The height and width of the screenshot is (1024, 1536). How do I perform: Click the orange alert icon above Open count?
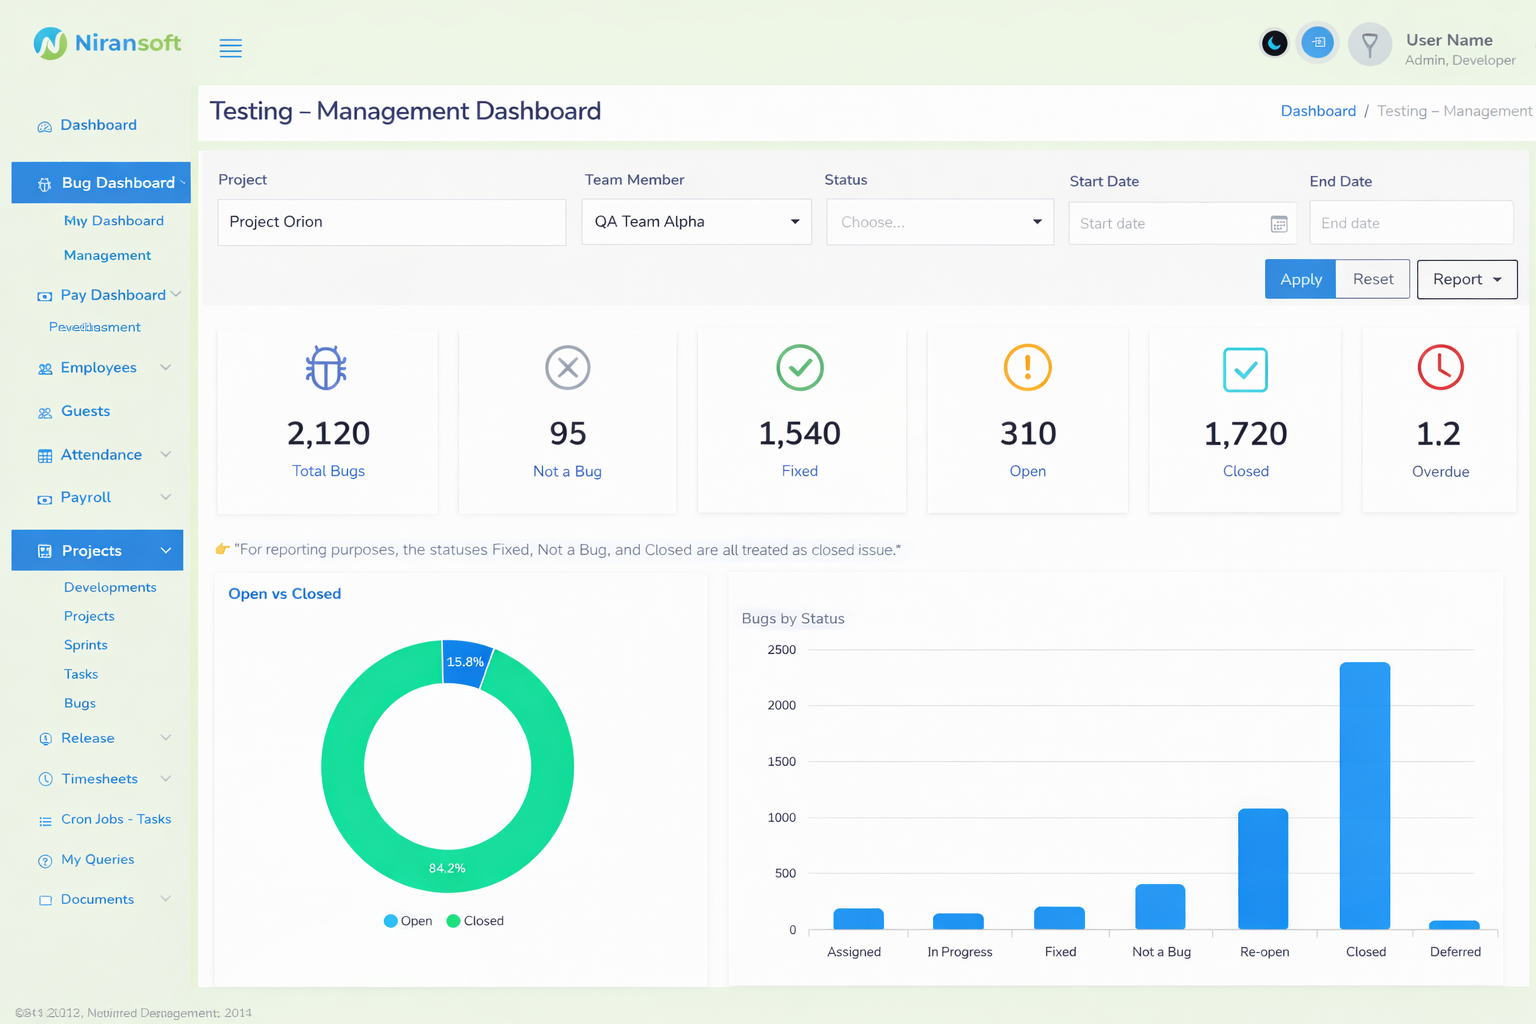tap(1027, 368)
